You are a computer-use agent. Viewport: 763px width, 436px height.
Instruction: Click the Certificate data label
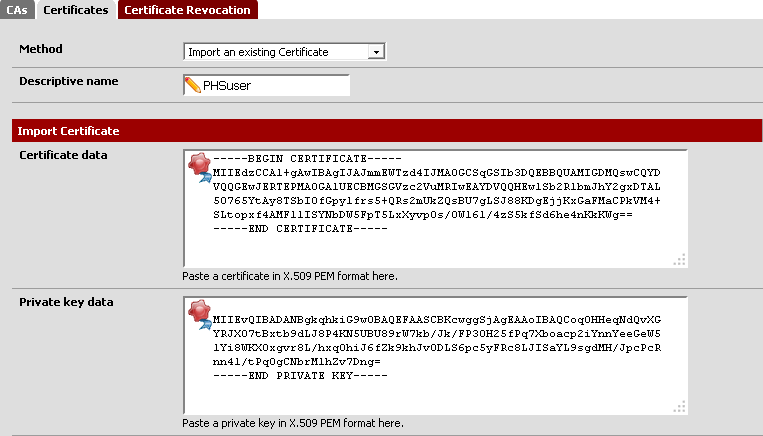(63, 155)
